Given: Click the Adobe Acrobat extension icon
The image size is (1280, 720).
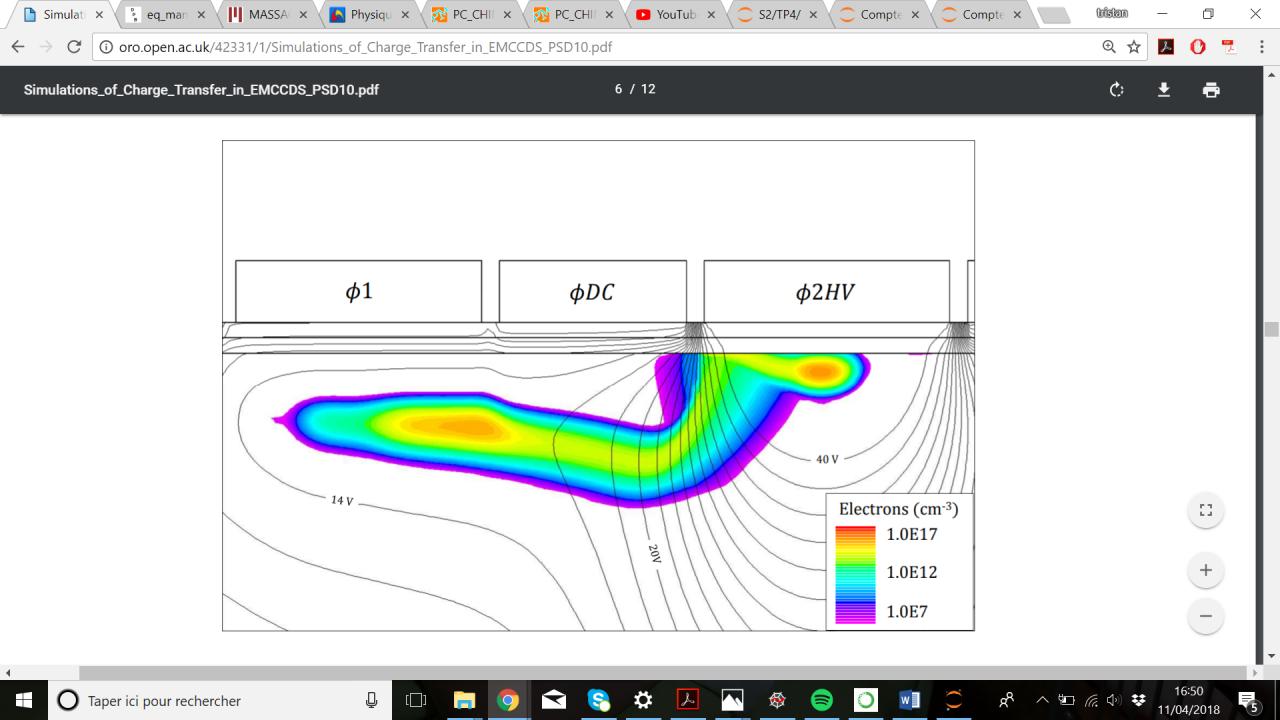Looking at the screenshot, I should [x=1166, y=47].
